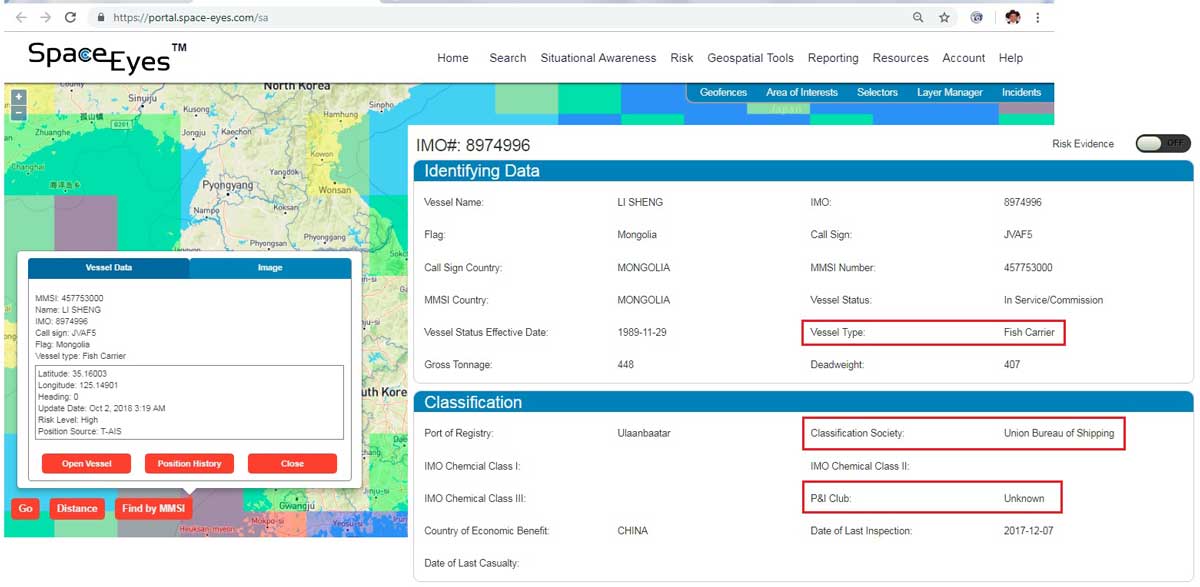The image size is (1200, 587).
Task: Click the zoom magnifier icon in address bar
Action: [x=918, y=18]
